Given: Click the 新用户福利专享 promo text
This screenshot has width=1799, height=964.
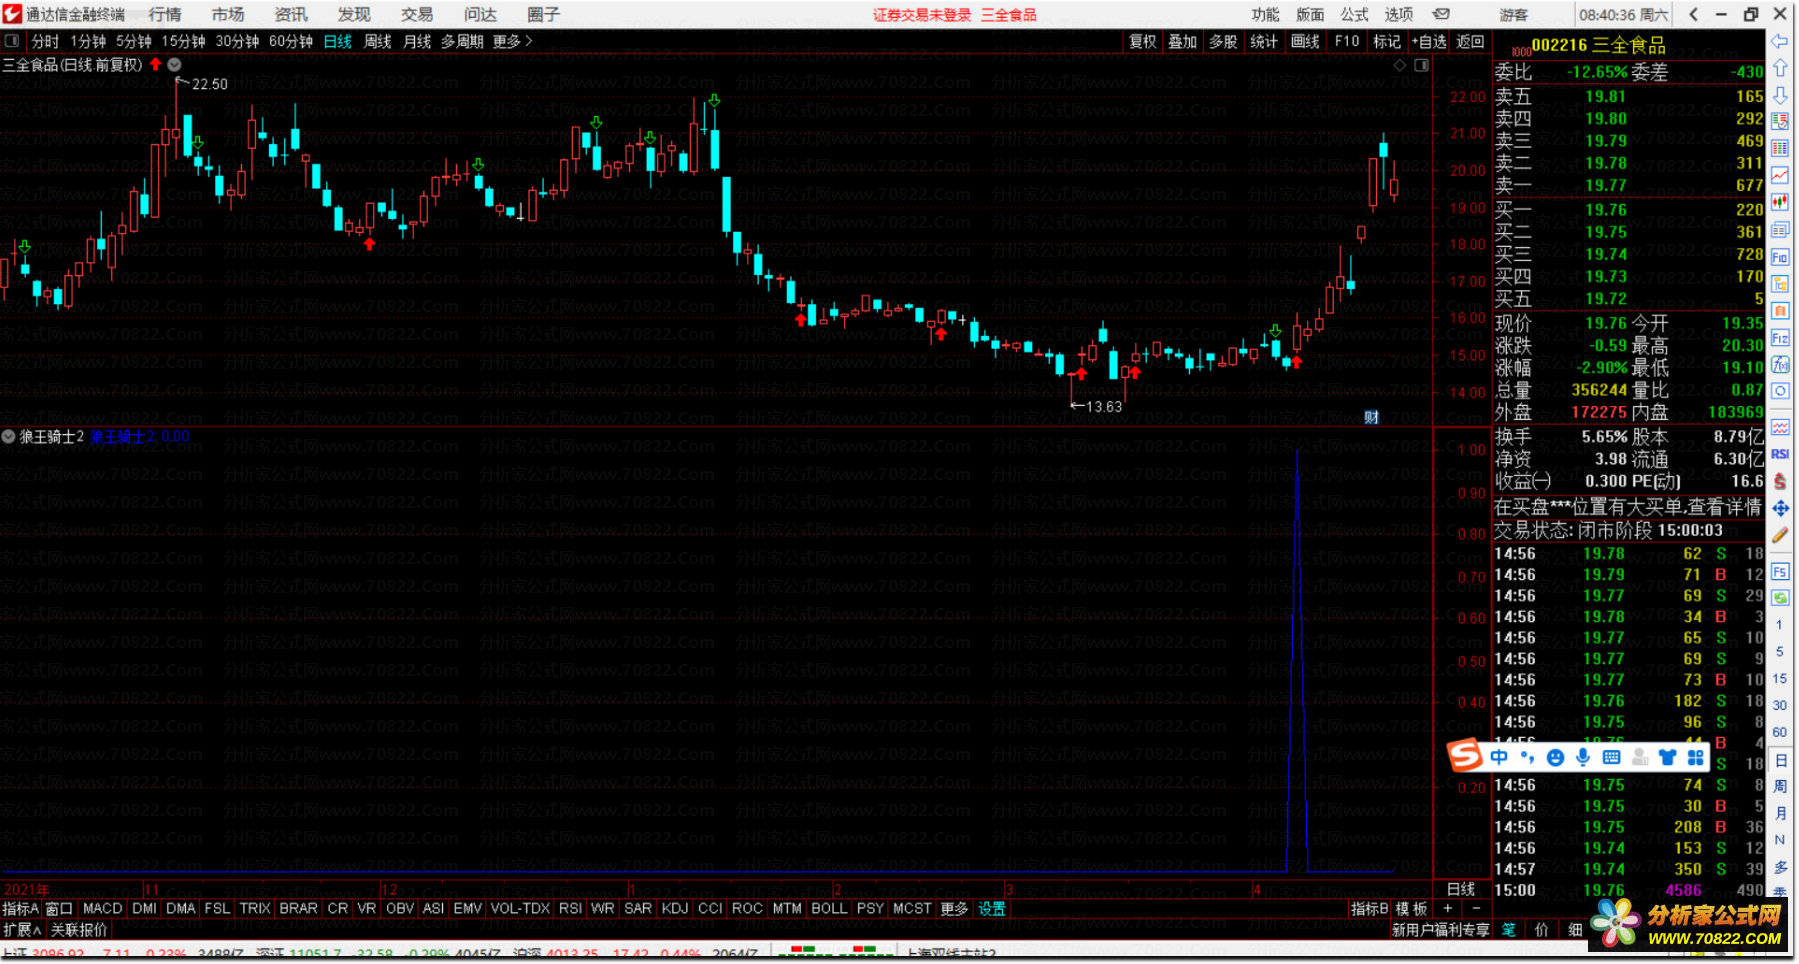Looking at the screenshot, I should pyautogui.click(x=1441, y=930).
